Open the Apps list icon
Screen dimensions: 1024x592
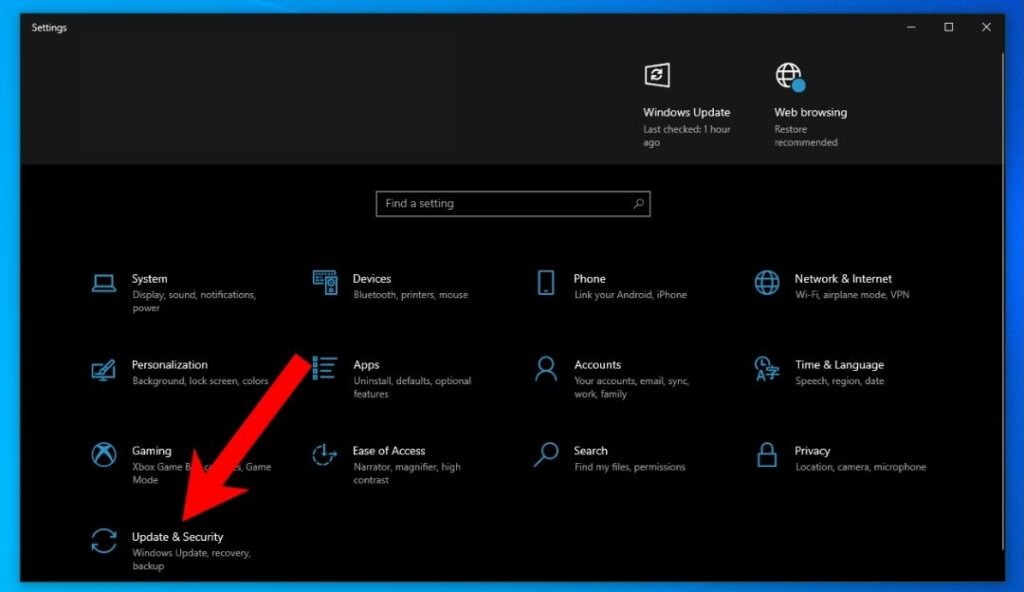[325, 369]
